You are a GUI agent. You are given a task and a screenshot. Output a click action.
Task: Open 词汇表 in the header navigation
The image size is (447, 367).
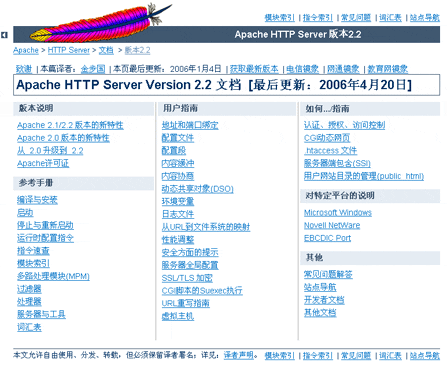pos(390,18)
